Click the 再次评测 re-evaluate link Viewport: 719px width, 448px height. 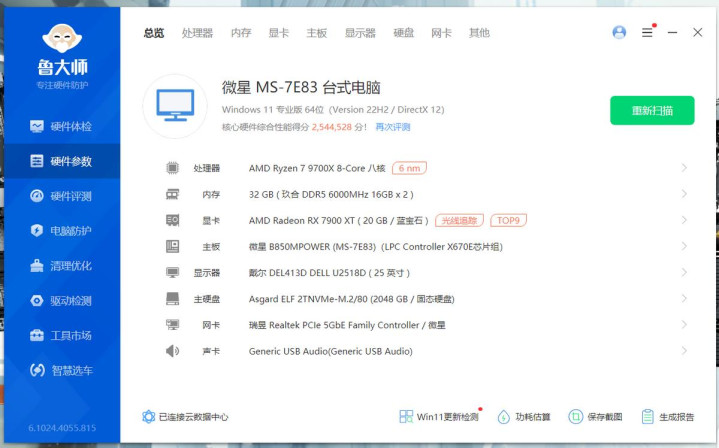pyautogui.click(x=393, y=127)
